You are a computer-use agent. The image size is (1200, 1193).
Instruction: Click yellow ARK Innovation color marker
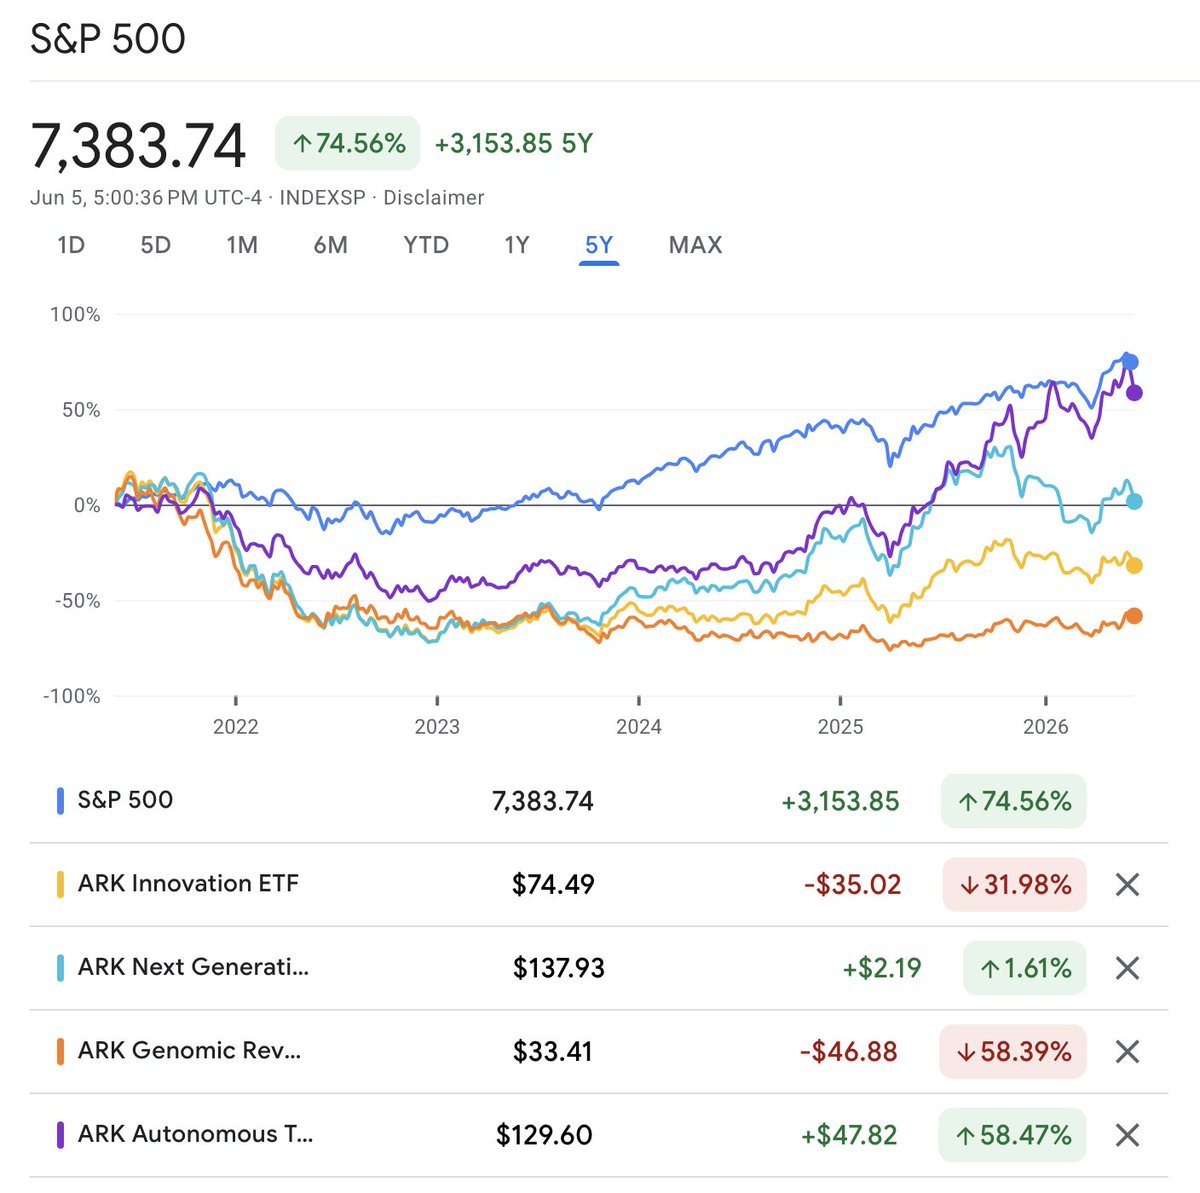[61, 885]
